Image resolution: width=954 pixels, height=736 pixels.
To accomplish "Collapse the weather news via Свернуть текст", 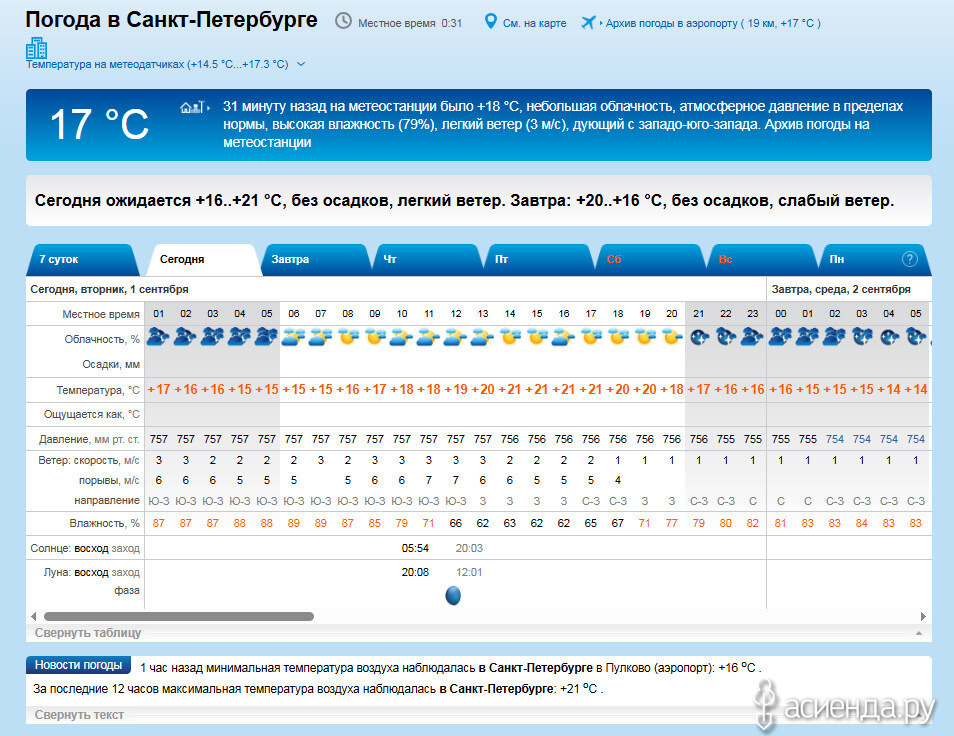I will 79,715.
